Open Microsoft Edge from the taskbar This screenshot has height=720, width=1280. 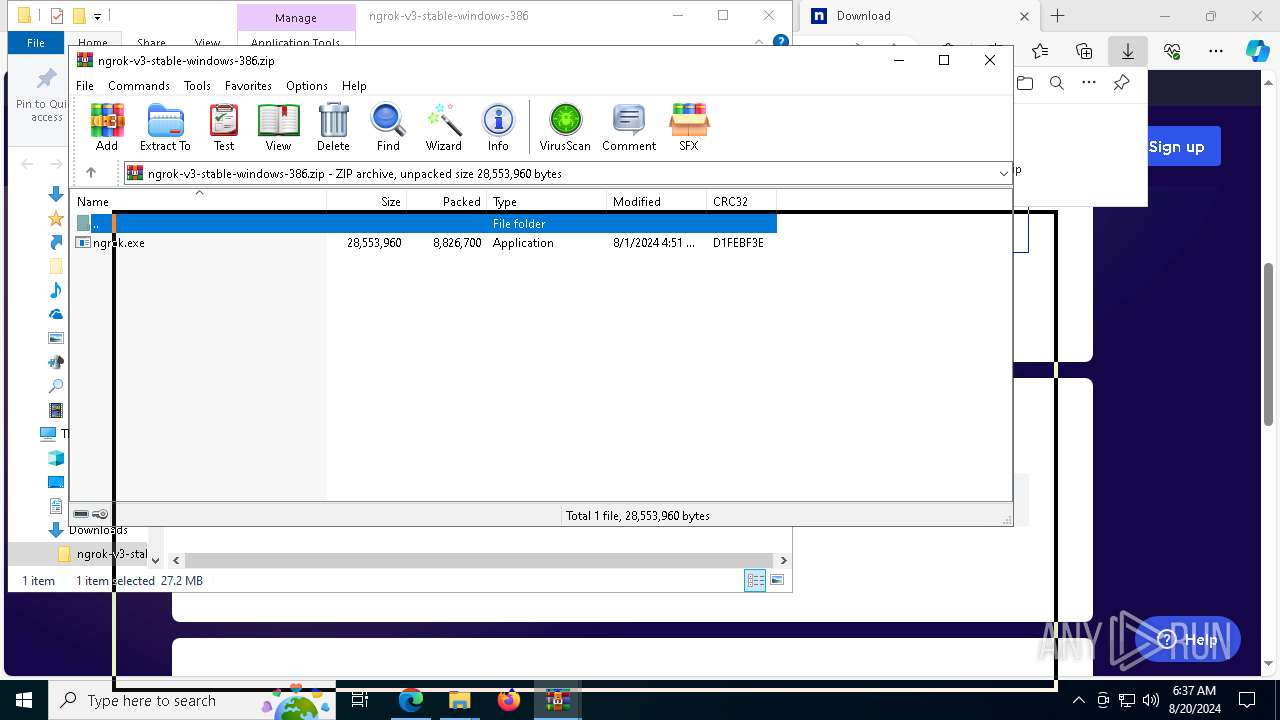[411, 700]
